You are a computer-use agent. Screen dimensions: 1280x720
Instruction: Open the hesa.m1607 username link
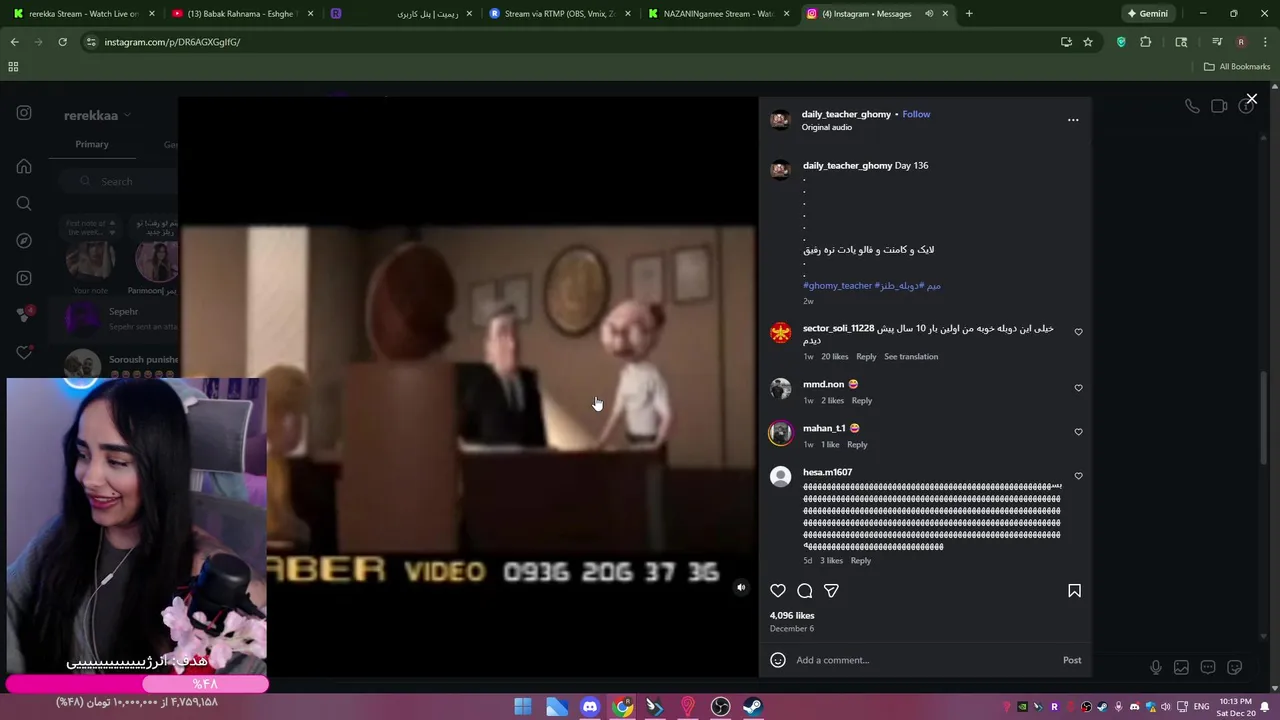point(827,472)
